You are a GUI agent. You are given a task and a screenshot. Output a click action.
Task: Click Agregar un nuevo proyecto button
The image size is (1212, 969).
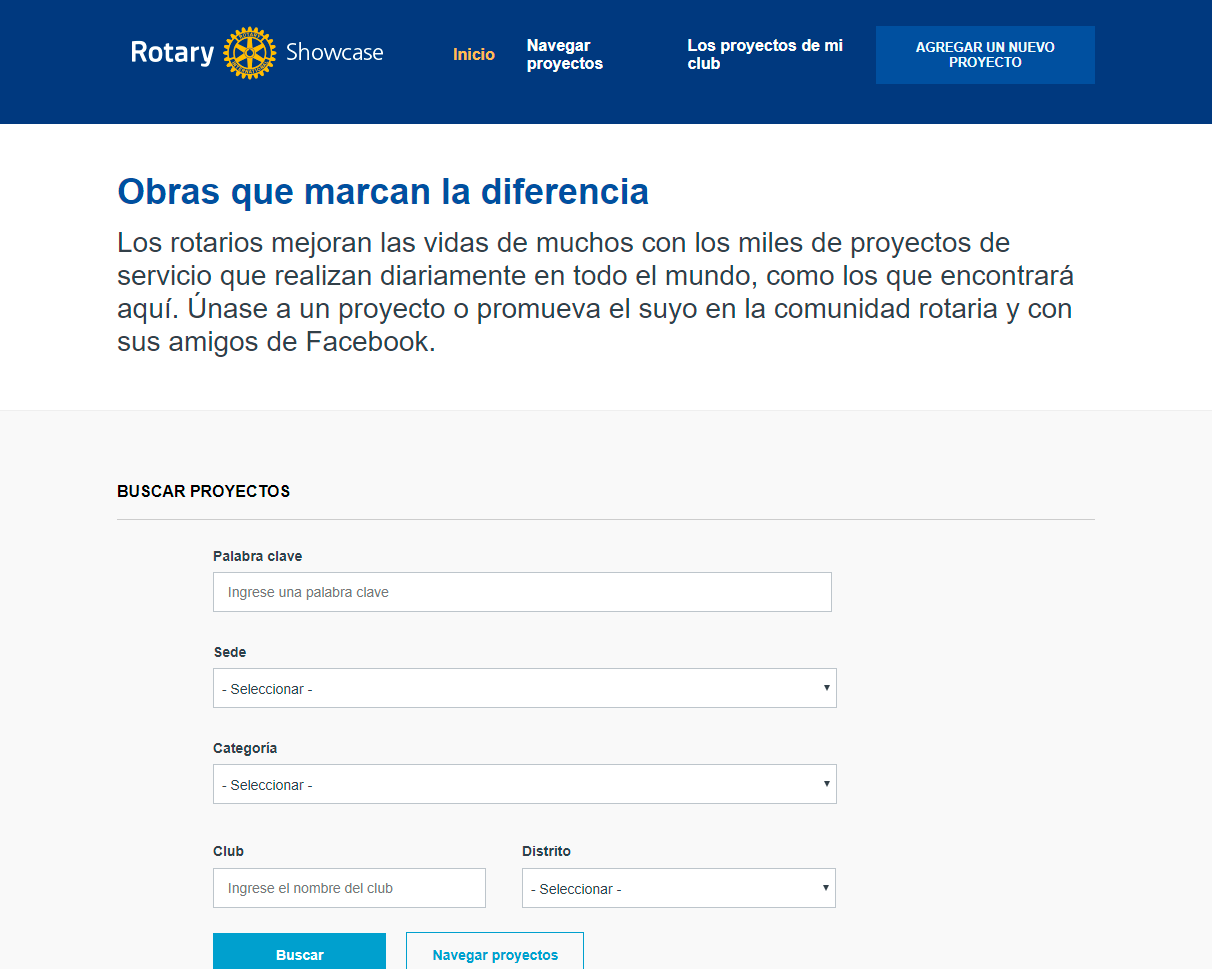click(x=985, y=55)
